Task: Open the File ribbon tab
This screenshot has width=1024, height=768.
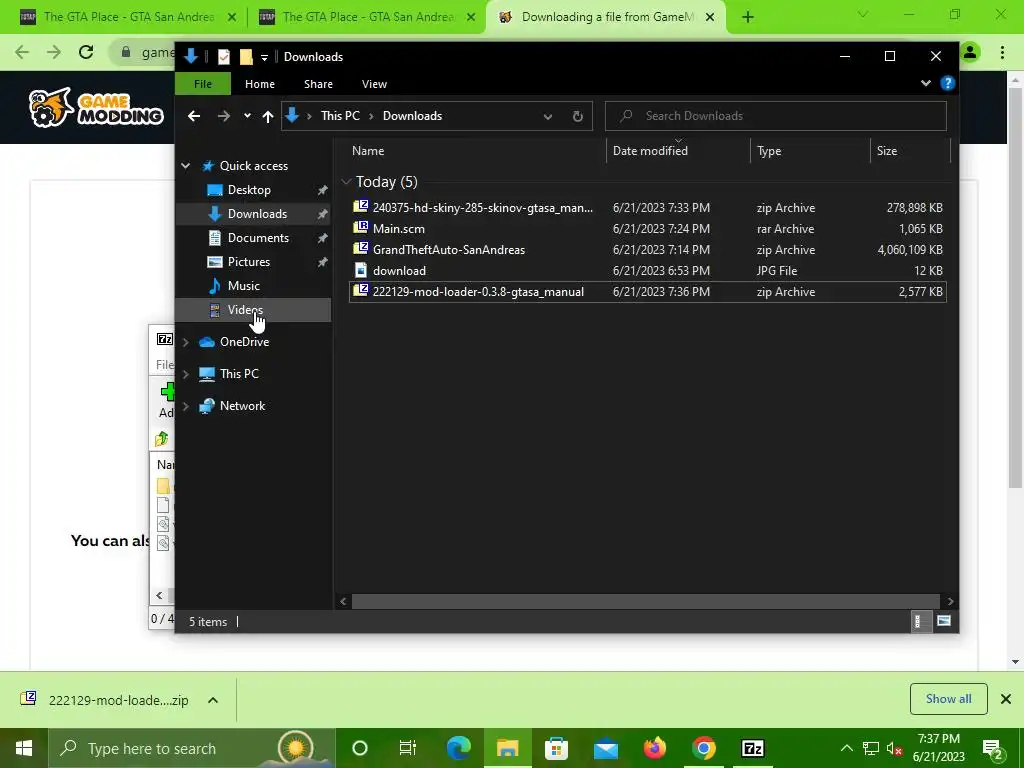Action: click(x=202, y=84)
